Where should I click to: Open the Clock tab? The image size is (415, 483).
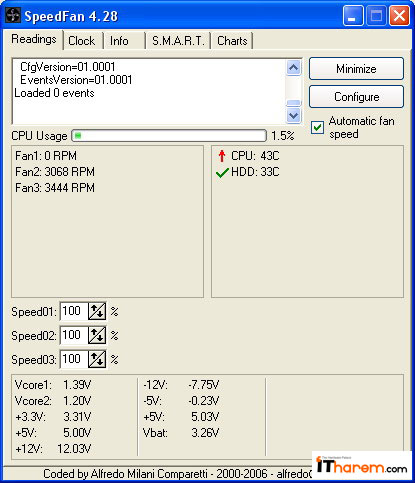coord(82,41)
